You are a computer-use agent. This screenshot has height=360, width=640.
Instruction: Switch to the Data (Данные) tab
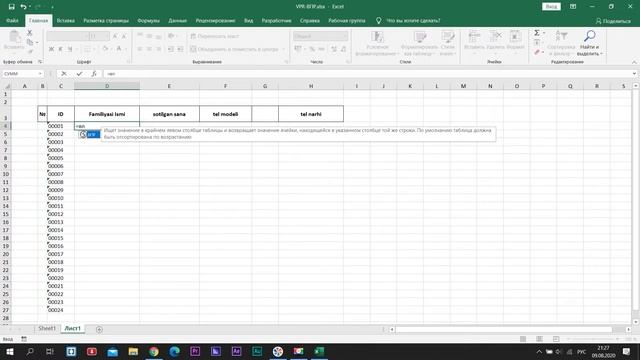pyautogui.click(x=178, y=20)
